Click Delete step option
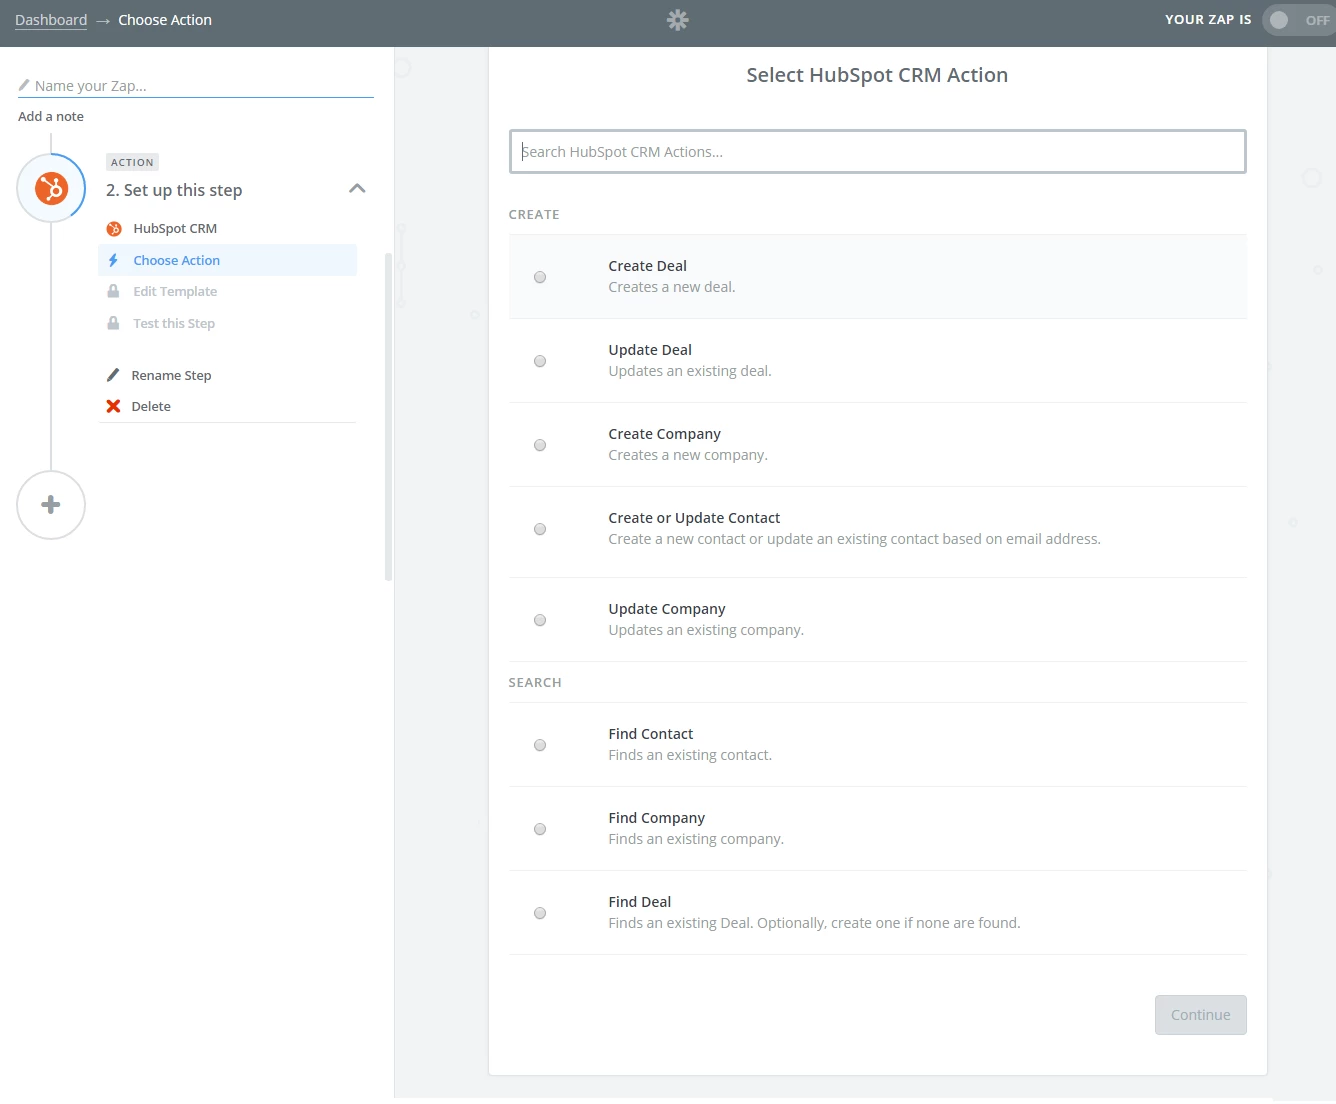Viewport: 1336px width, 1104px height. [x=151, y=406]
